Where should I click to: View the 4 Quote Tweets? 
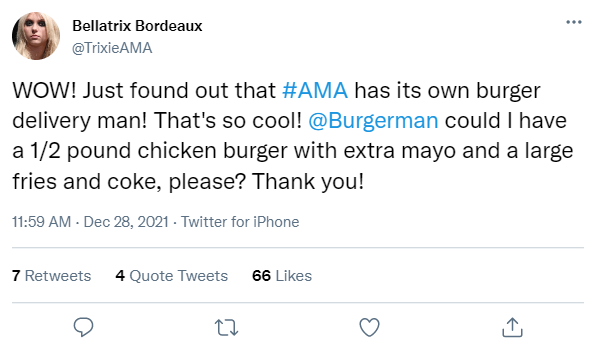point(171,276)
